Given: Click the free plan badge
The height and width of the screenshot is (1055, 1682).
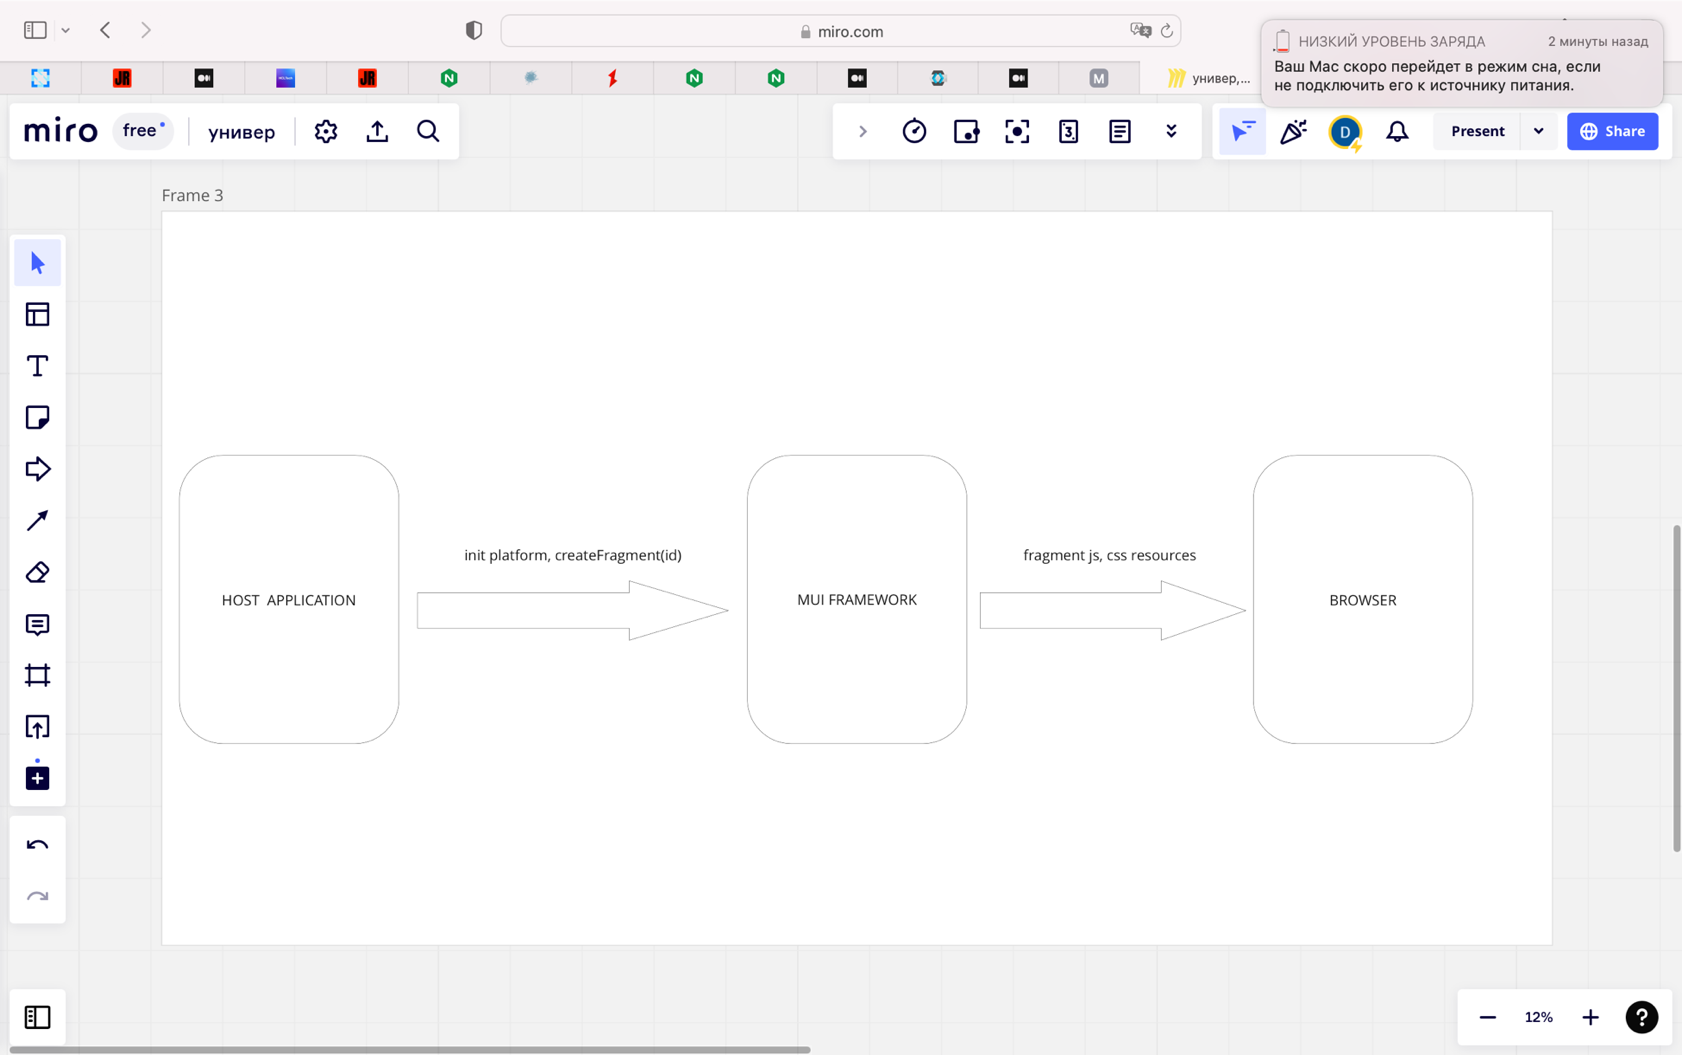Looking at the screenshot, I should pyautogui.click(x=143, y=131).
